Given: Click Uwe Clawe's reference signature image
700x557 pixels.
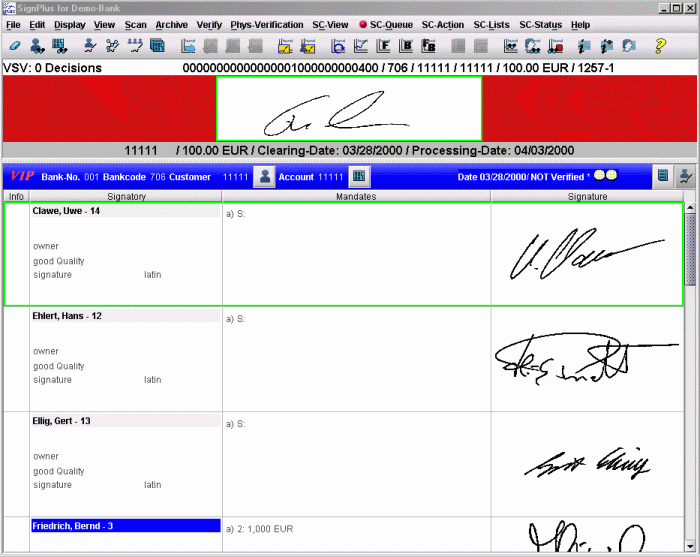Looking at the screenshot, I should click(586, 255).
